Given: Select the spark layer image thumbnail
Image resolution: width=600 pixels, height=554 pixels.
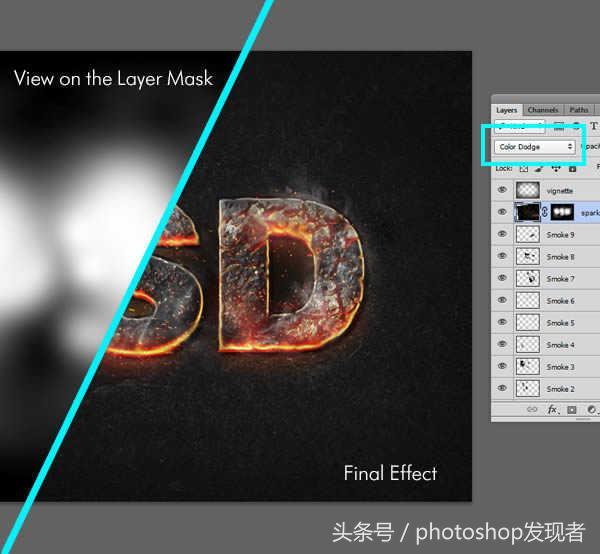Looking at the screenshot, I should coord(528,212).
